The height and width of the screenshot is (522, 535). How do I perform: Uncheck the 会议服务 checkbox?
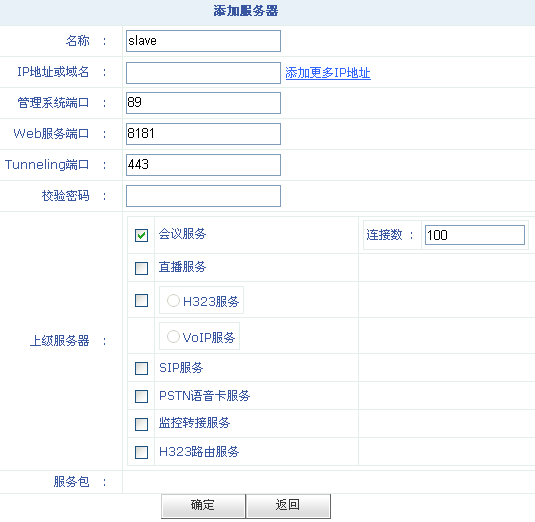tap(141, 235)
